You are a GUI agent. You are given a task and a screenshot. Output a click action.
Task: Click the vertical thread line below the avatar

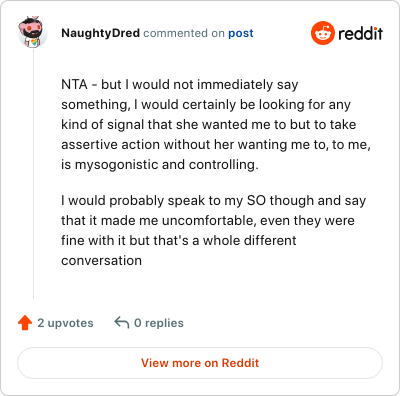tap(33, 173)
